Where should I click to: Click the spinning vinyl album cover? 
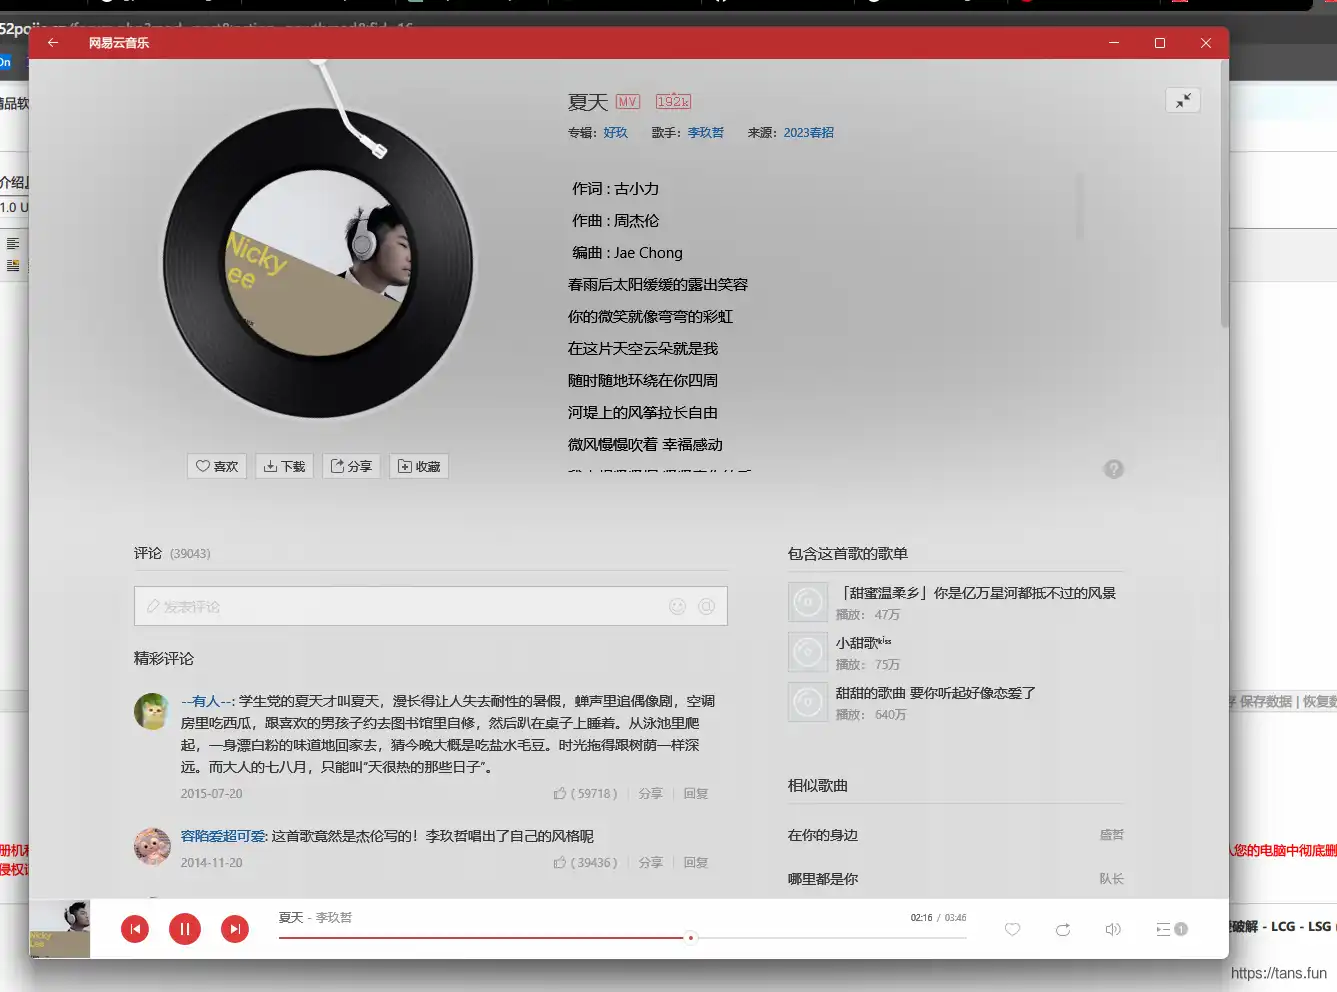[319, 263]
